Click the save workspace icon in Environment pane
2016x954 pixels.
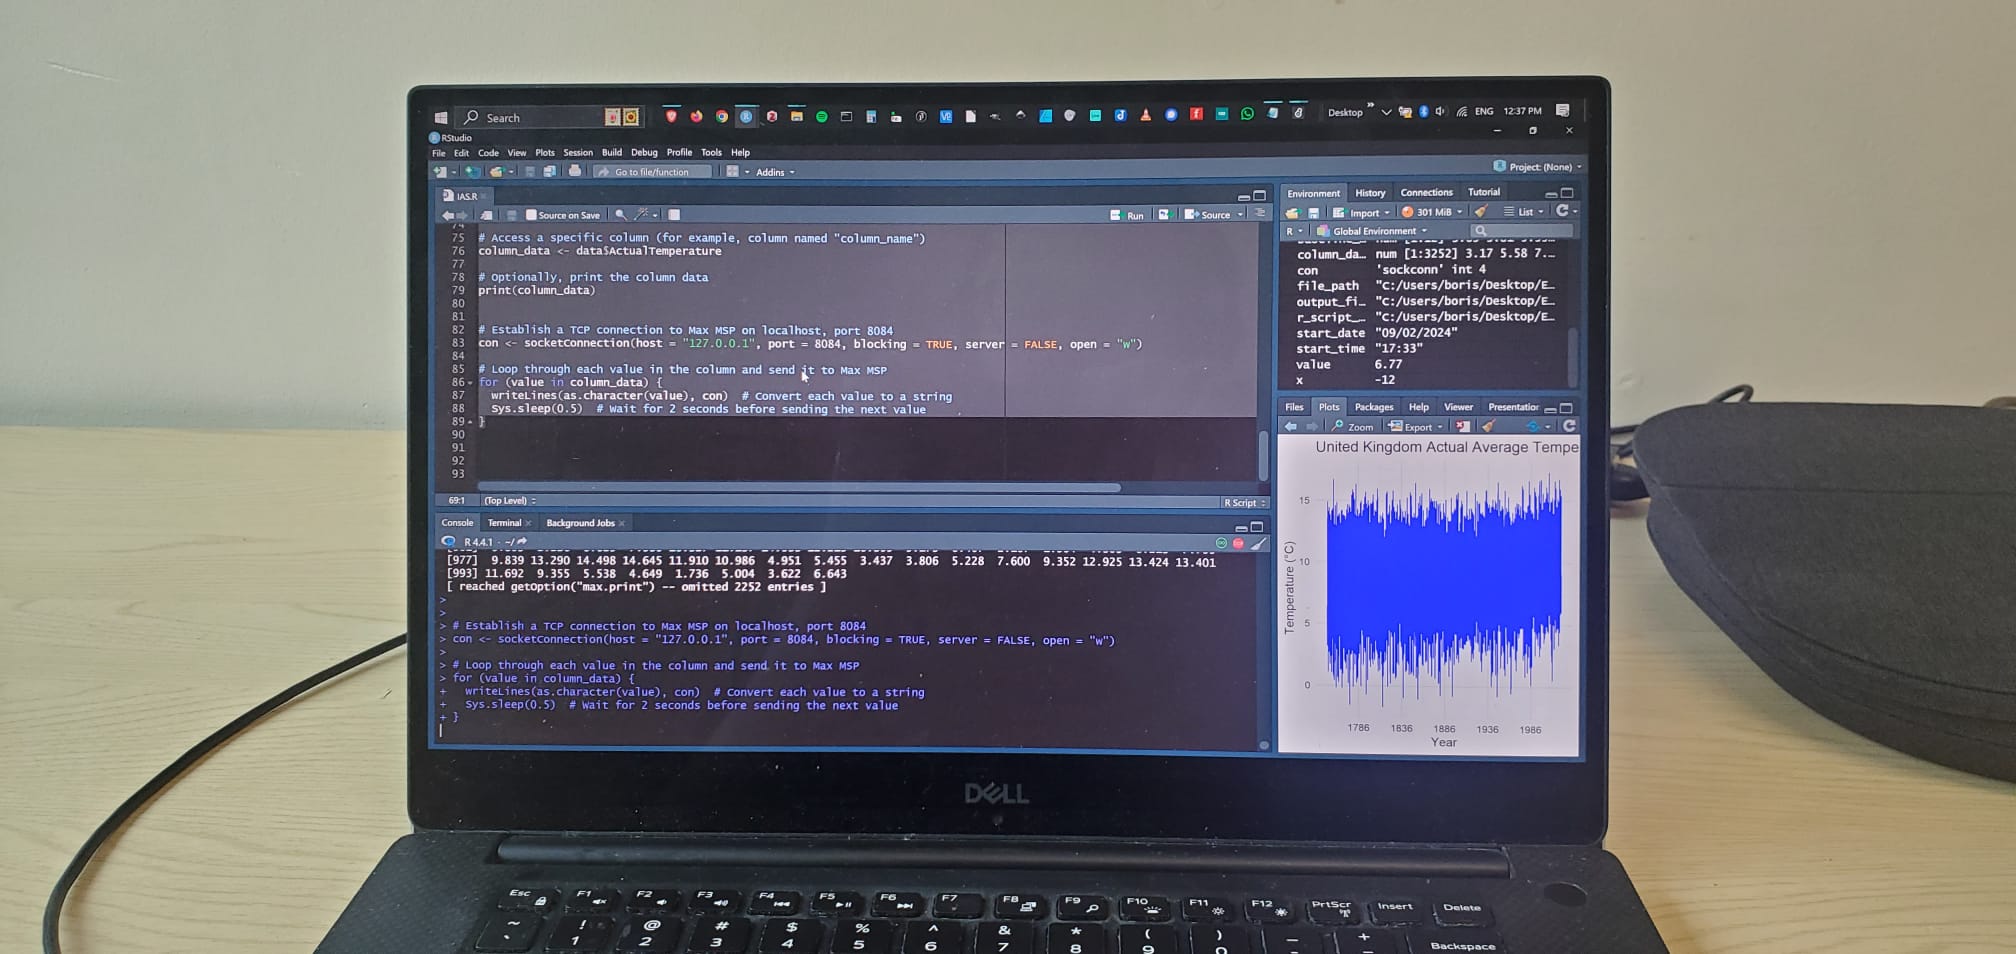coord(1313,213)
